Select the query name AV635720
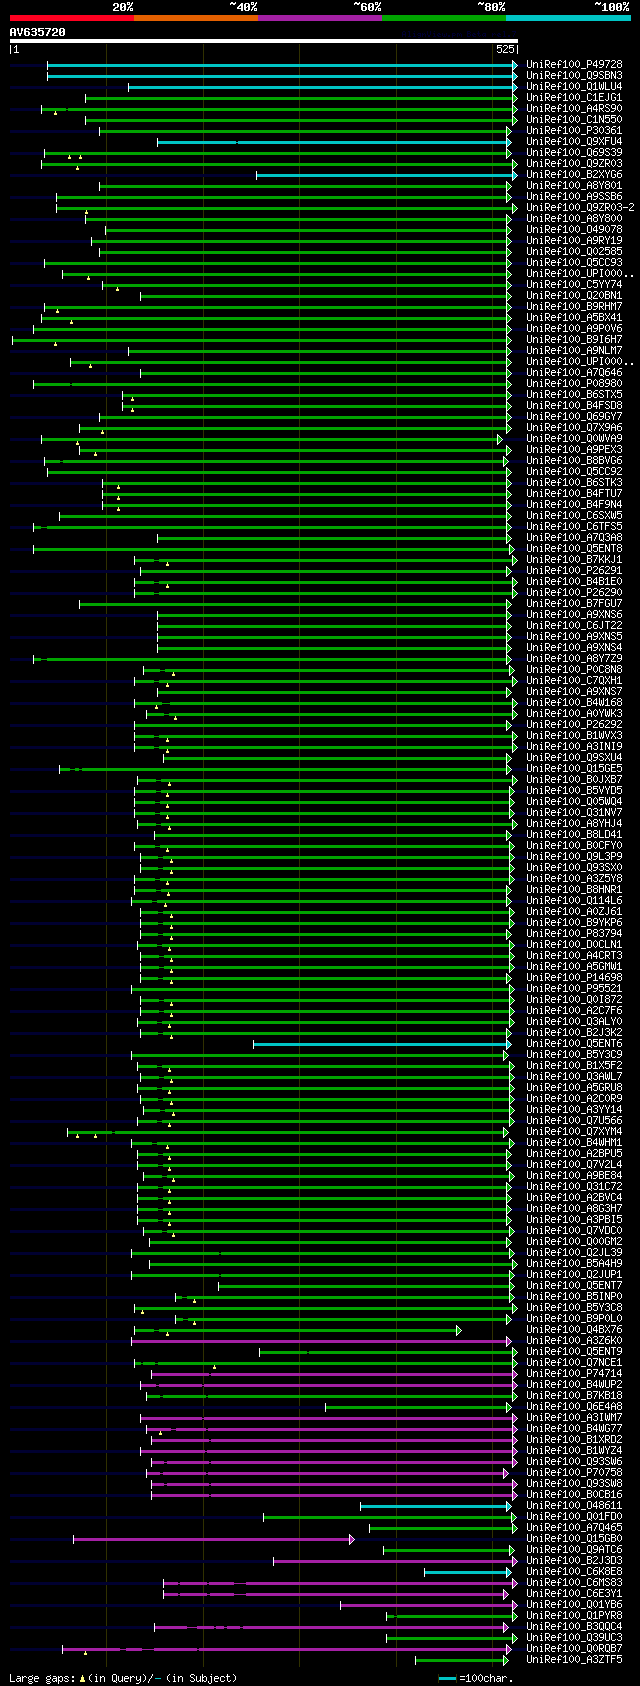The height and width of the screenshot is (1686, 640). pos(38,32)
